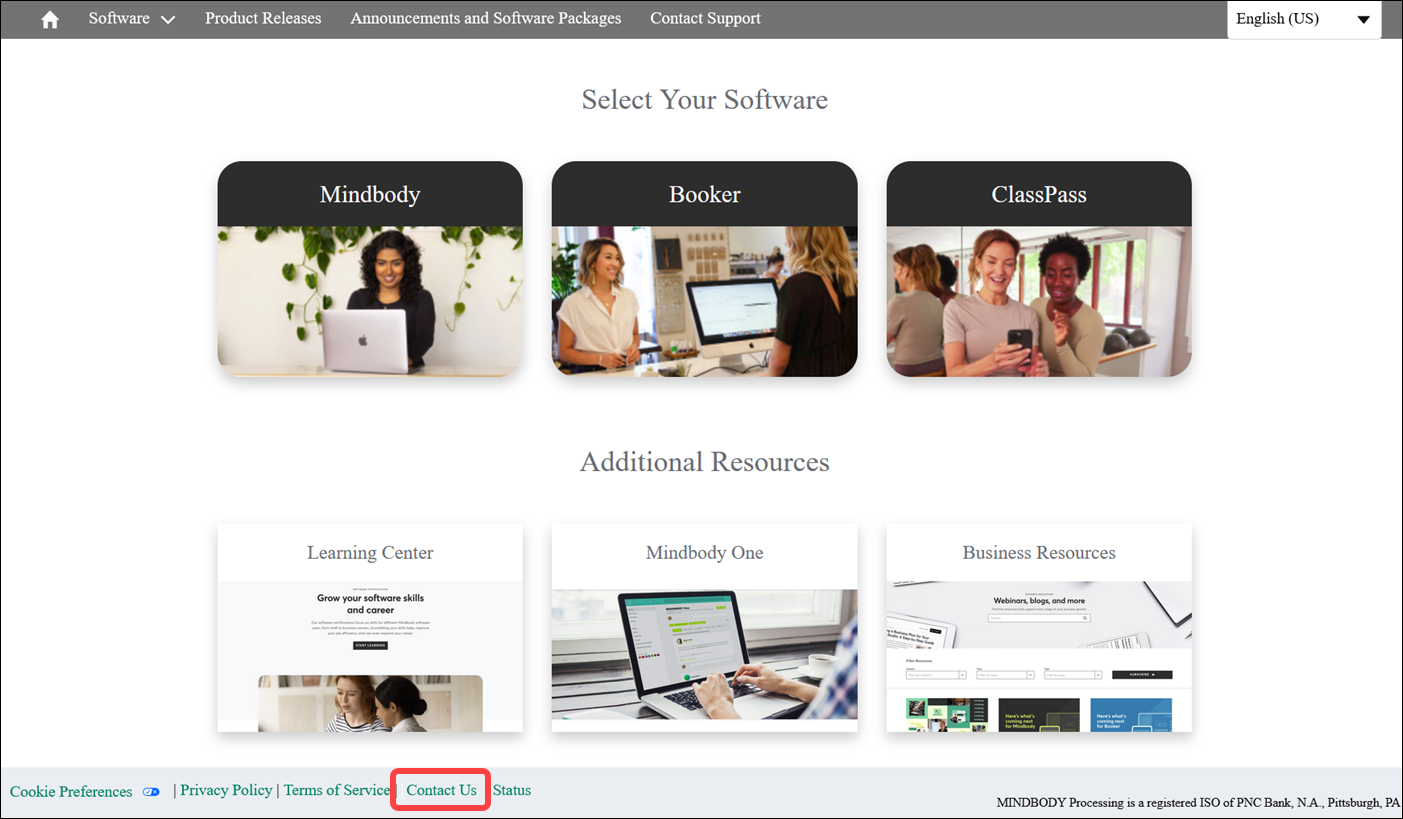Select the Booker software card title
Image resolution: width=1403 pixels, height=819 pixels.
pyautogui.click(x=705, y=194)
